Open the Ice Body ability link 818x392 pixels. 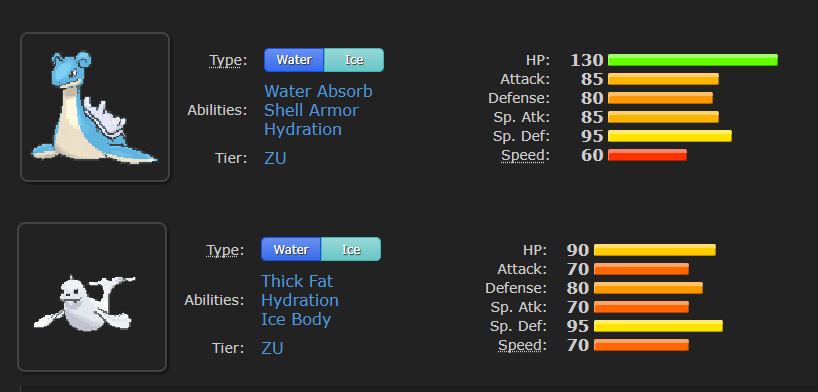click(296, 319)
